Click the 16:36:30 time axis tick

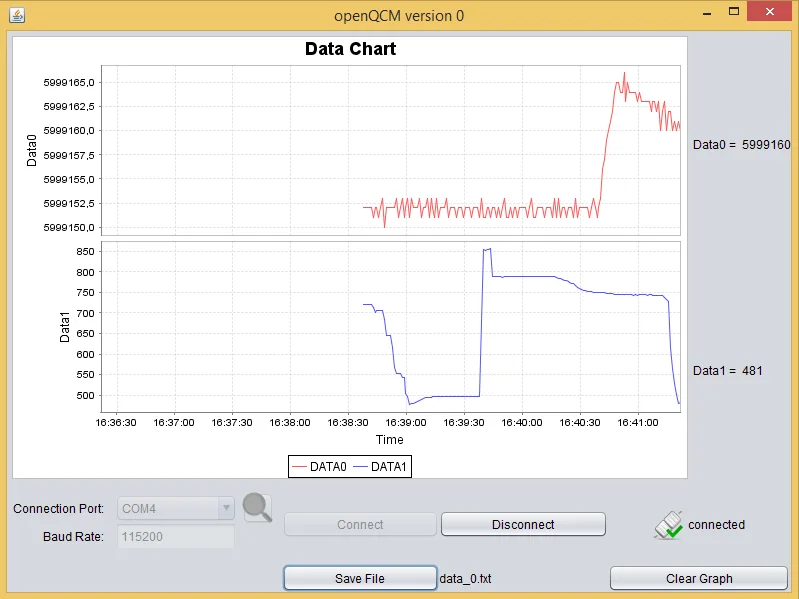pos(116,423)
